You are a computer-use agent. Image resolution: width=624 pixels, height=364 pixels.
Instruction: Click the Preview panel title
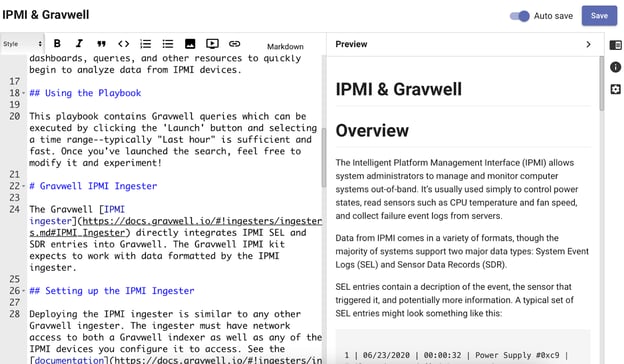point(351,44)
